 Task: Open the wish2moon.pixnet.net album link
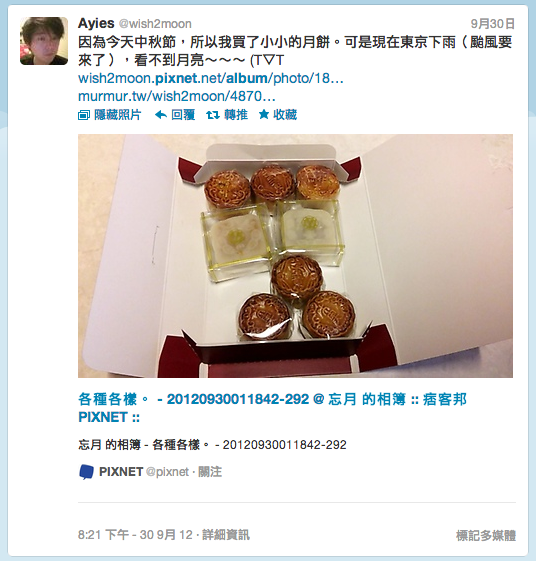[x=210, y=78]
